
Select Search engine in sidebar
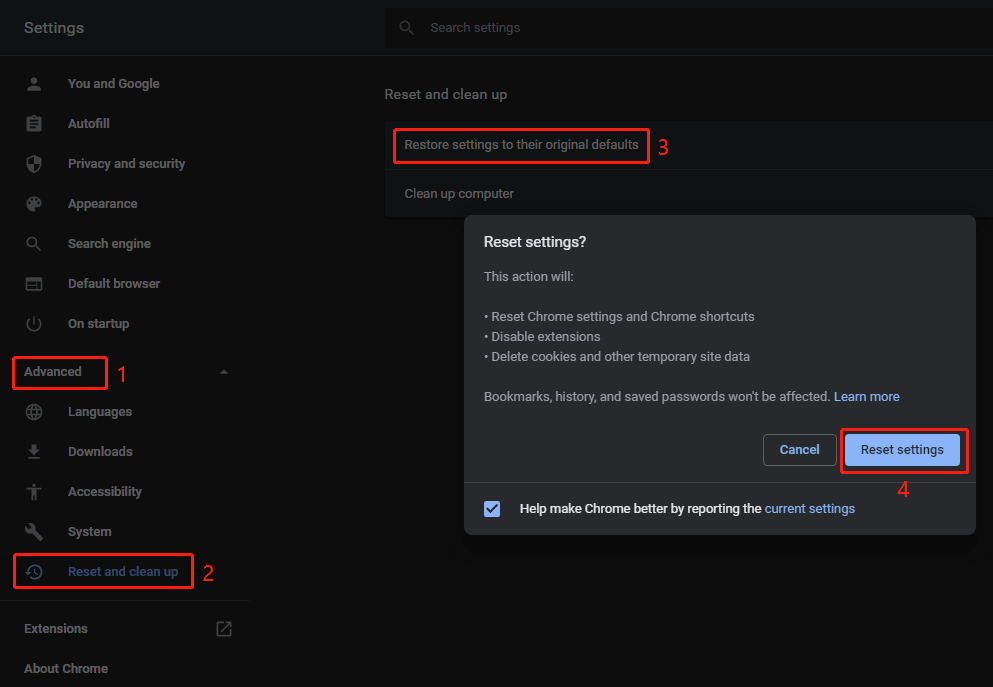(x=109, y=244)
